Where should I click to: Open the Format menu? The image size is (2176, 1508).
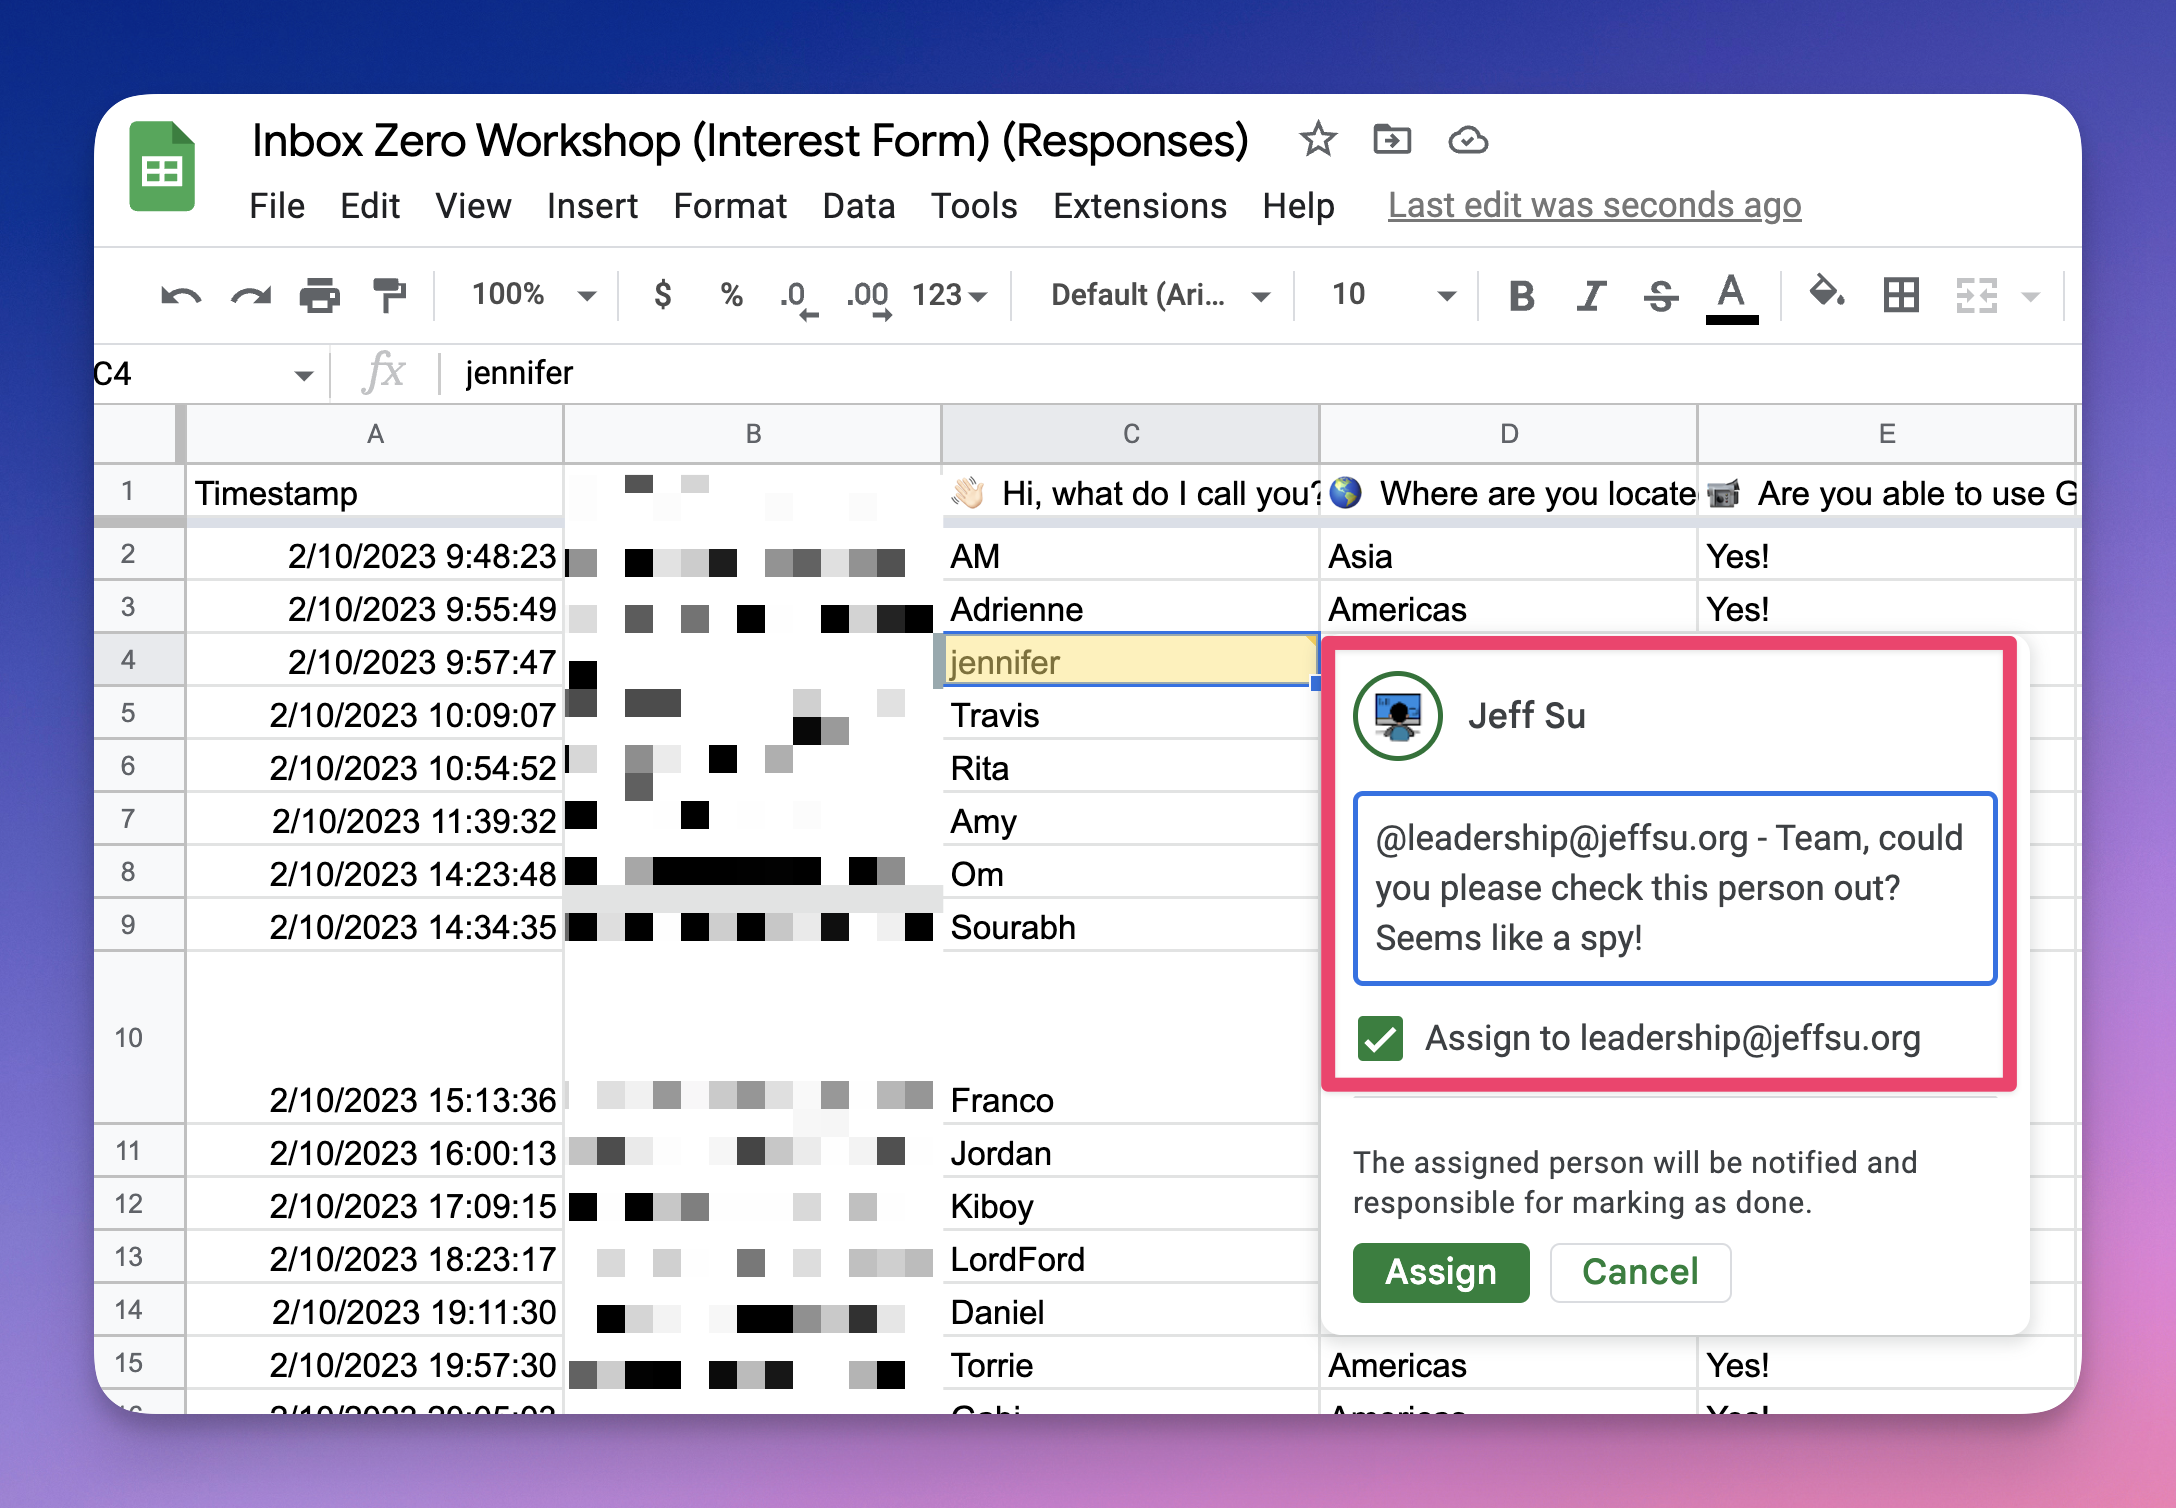click(730, 206)
